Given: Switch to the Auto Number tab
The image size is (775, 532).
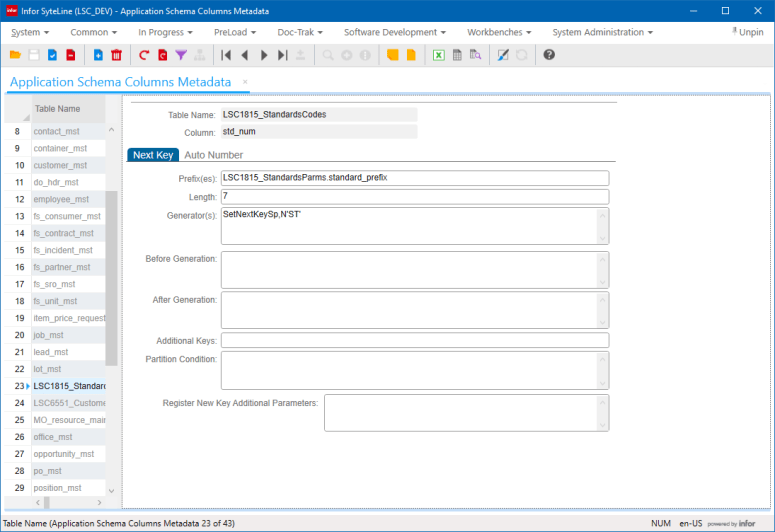Looking at the screenshot, I should 214,155.
